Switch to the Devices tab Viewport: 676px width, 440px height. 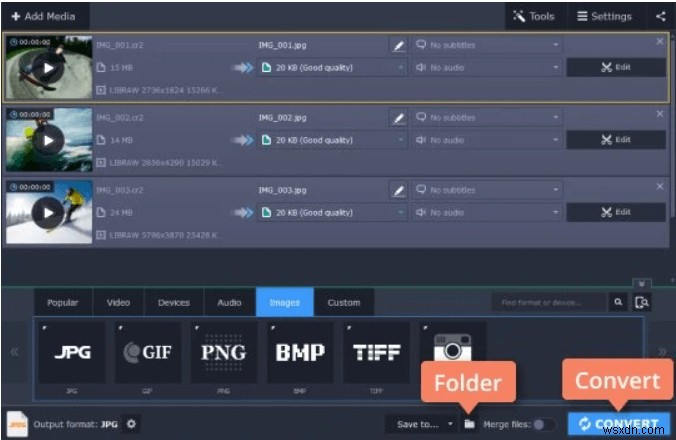(x=174, y=303)
